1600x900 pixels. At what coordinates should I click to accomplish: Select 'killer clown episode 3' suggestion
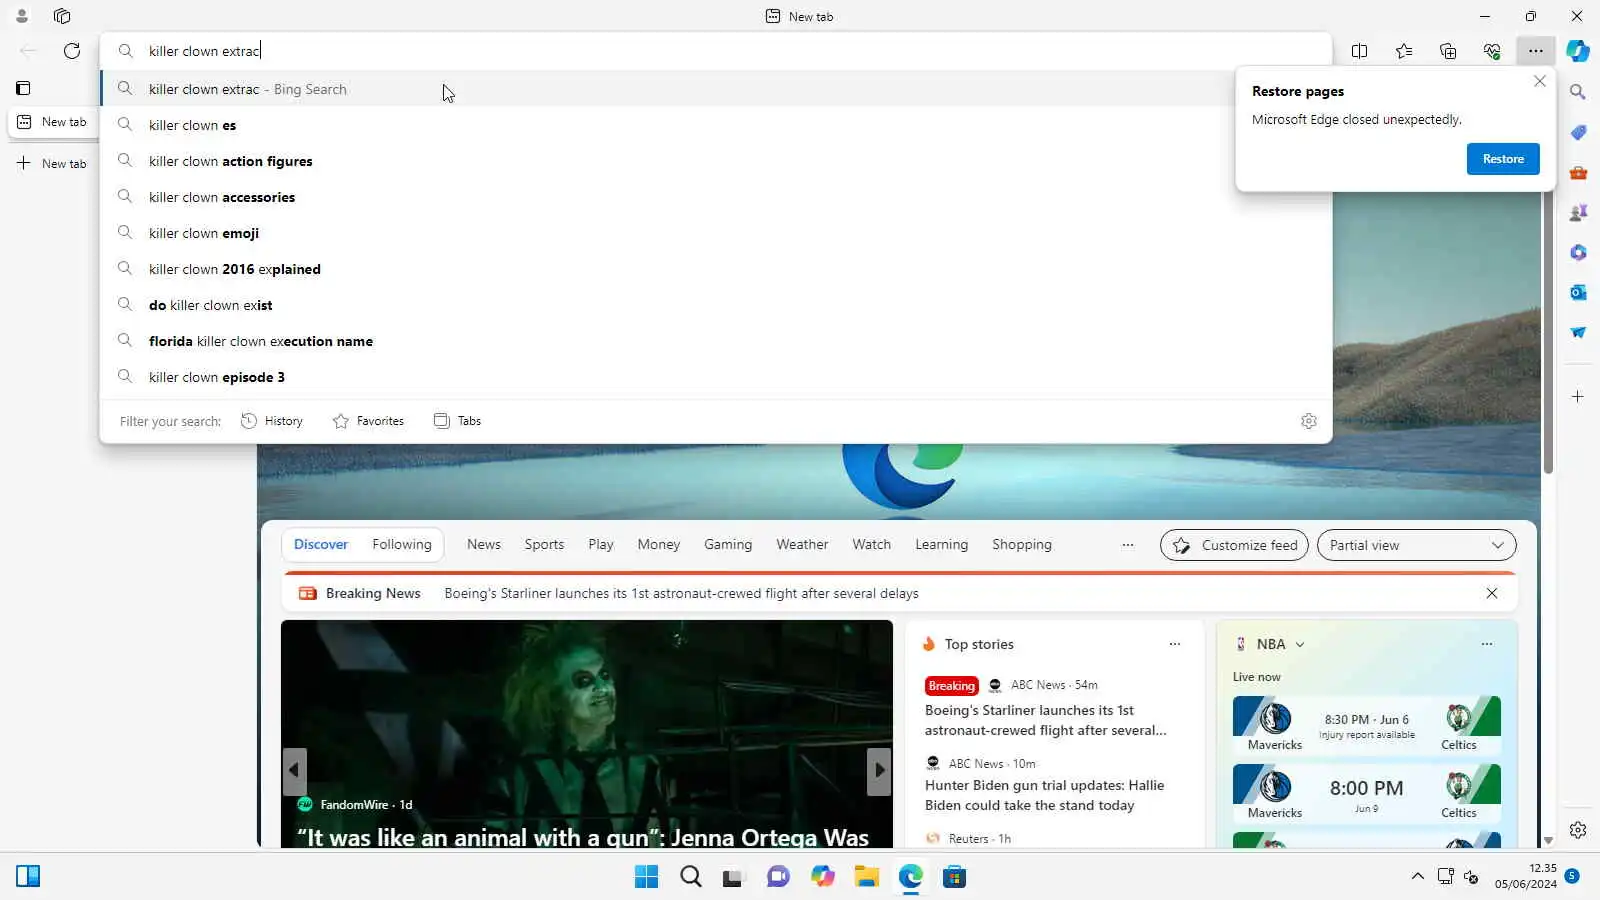pyautogui.click(x=716, y=377)
